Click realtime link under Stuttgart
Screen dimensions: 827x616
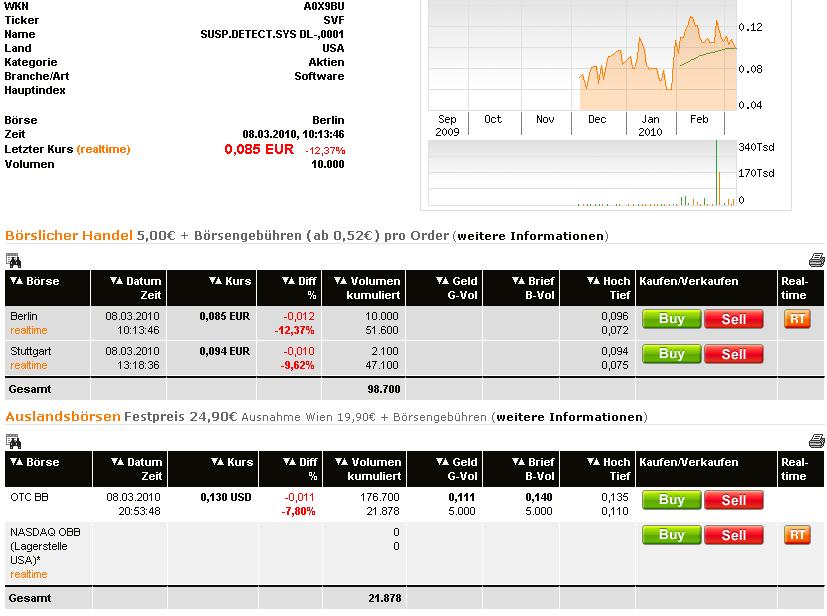point(28,366)
